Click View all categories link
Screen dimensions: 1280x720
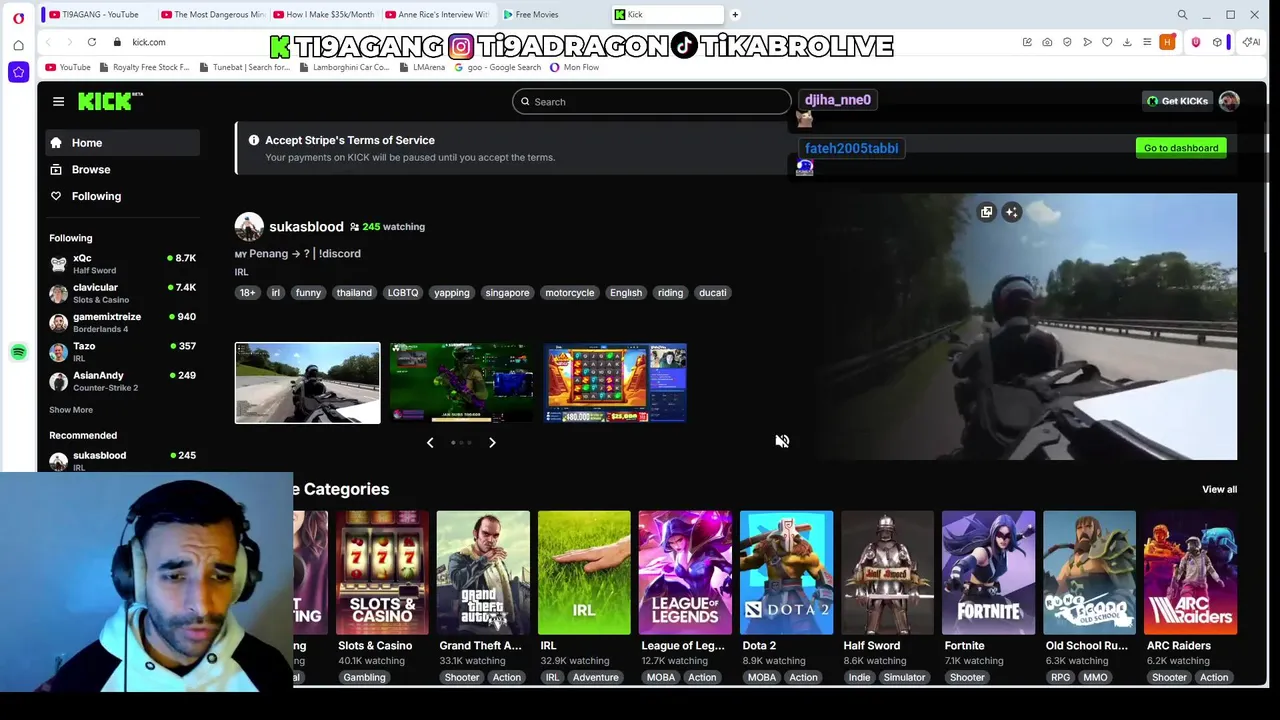1219,489
